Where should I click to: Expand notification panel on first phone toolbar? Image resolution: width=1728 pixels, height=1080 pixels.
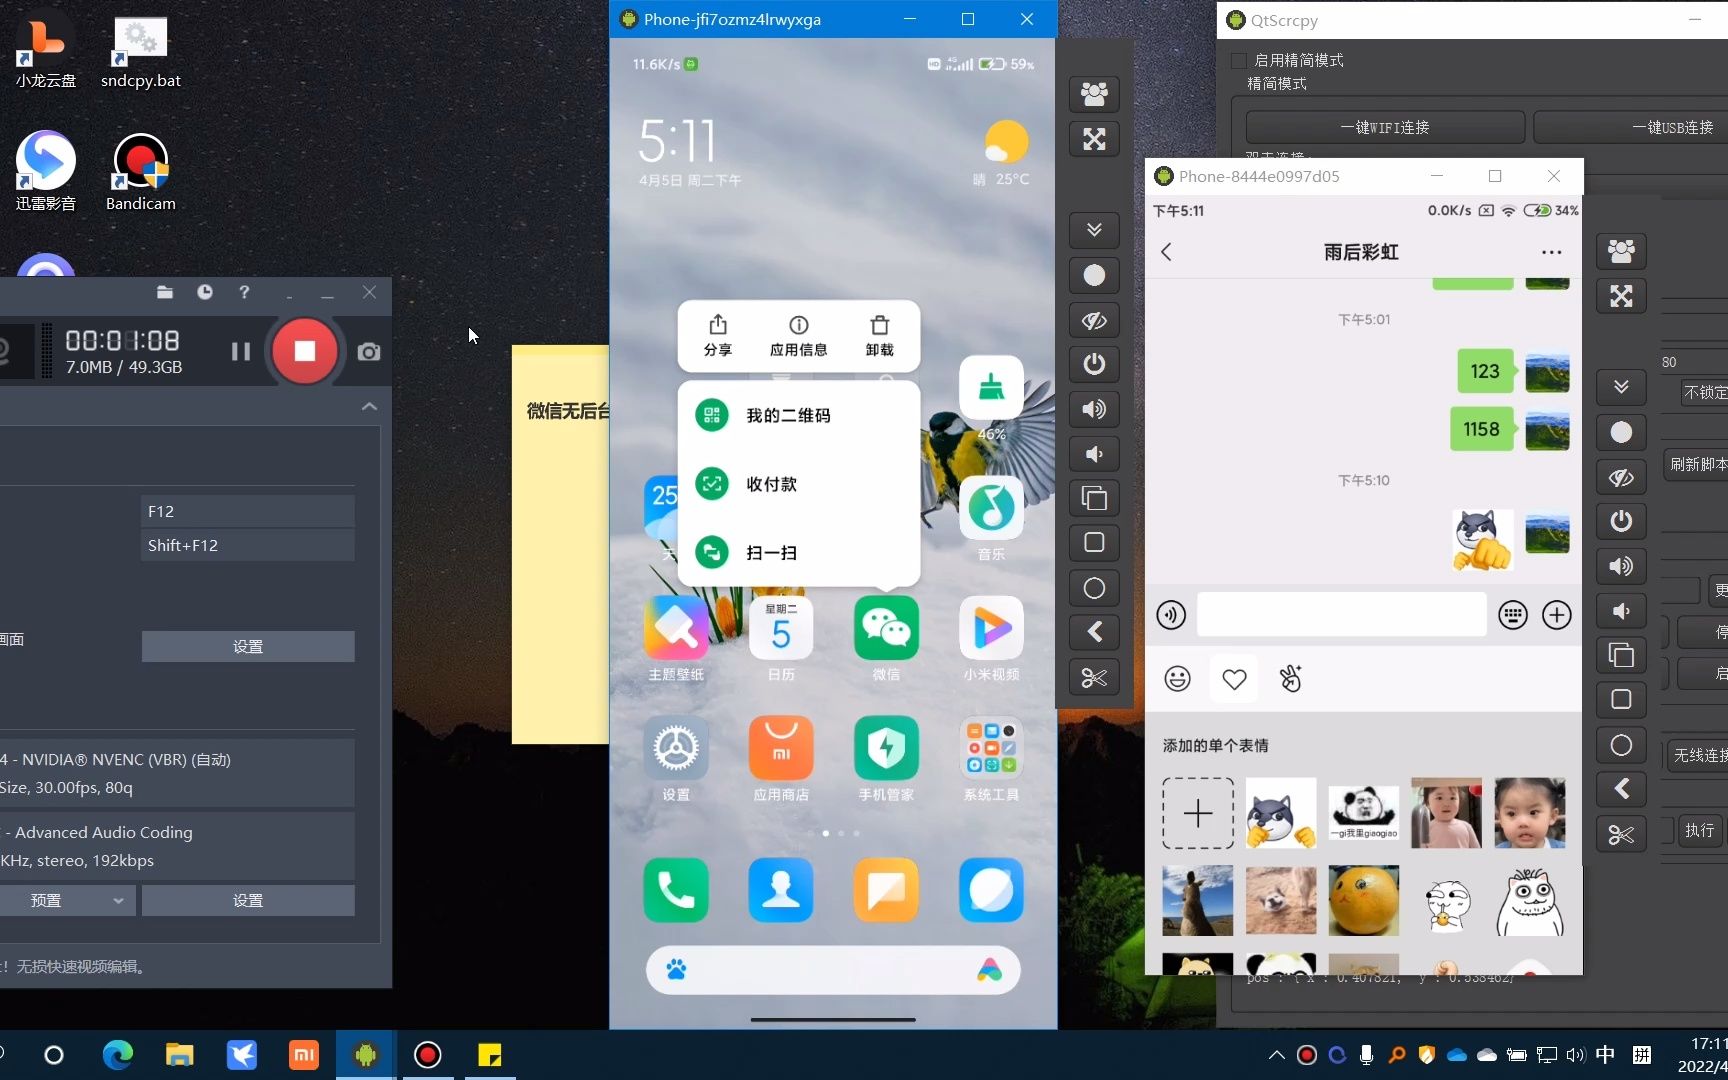click(1094, 230)
